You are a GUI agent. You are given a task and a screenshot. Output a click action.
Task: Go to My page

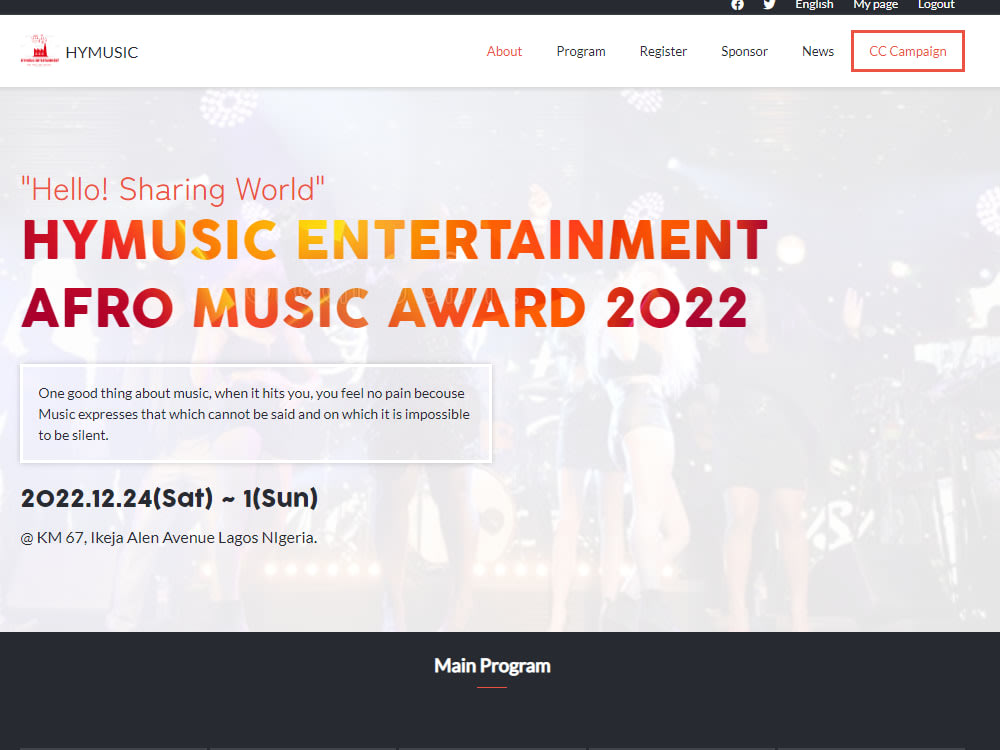[875, 4]
